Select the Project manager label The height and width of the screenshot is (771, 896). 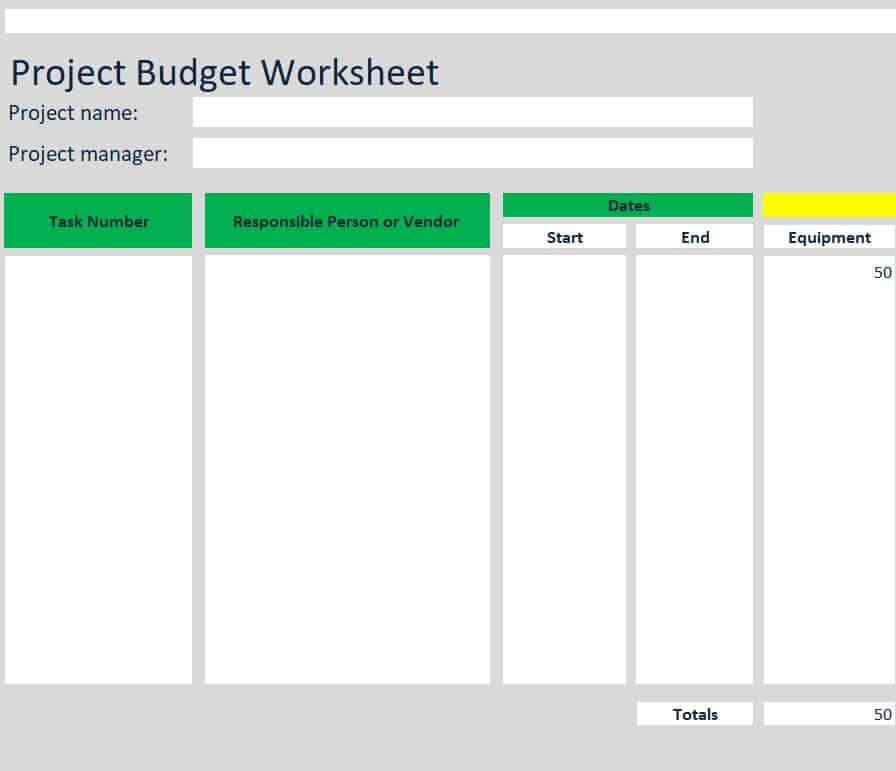point(88,154)
